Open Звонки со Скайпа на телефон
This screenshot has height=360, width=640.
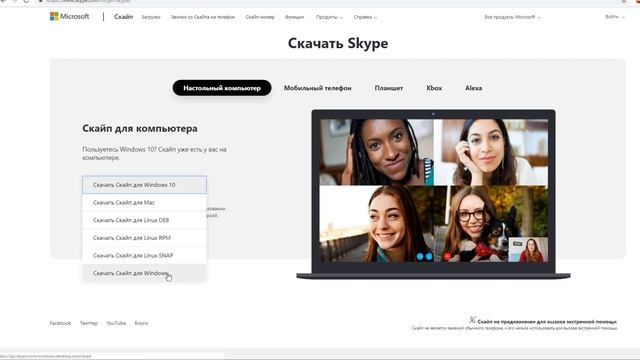(x=203, y=17)
